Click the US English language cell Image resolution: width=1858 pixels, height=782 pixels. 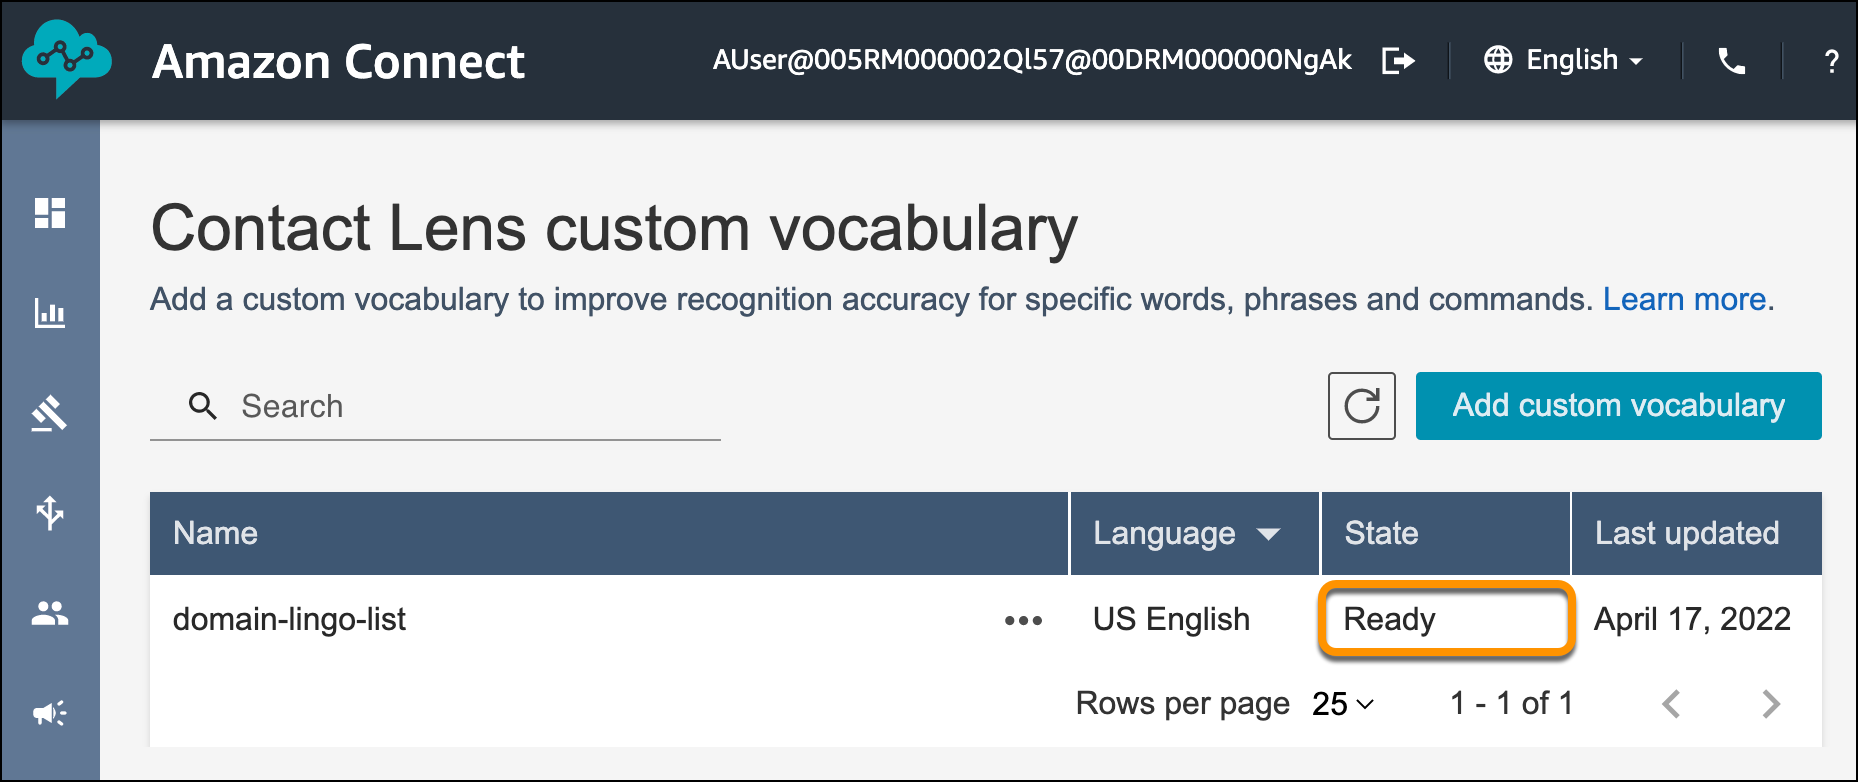click(x=1171, y=619)
